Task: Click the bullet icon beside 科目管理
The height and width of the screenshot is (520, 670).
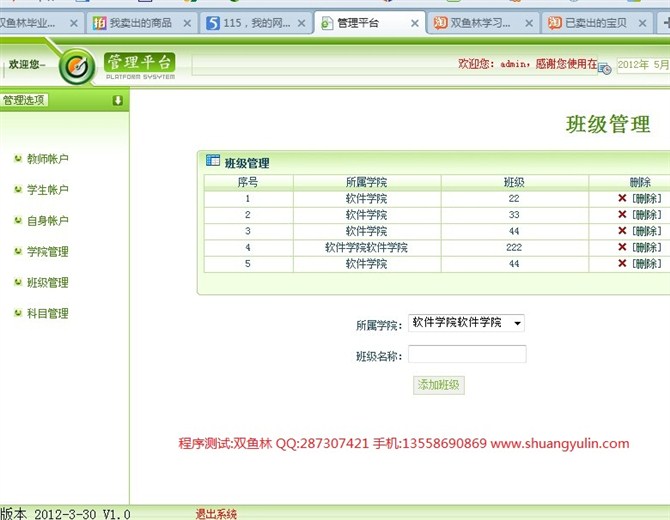Action: coord(18,313)
